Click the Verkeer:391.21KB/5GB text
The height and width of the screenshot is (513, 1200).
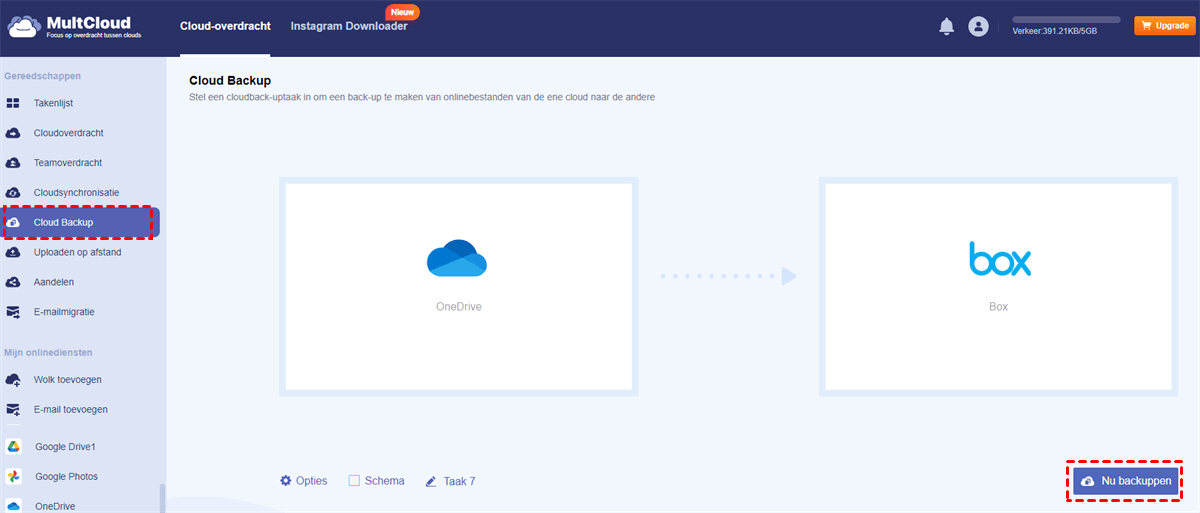pyautogui.click(x=1055, y=31)
